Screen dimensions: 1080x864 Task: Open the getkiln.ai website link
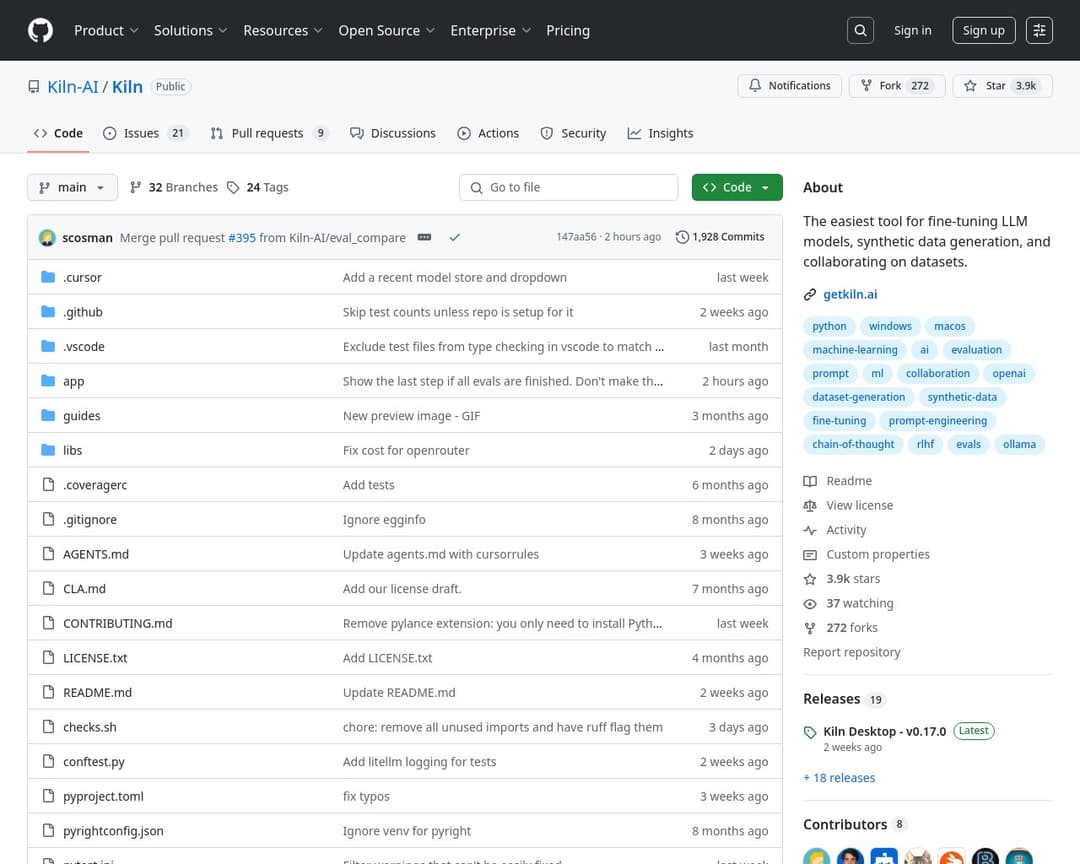(851, 294)
